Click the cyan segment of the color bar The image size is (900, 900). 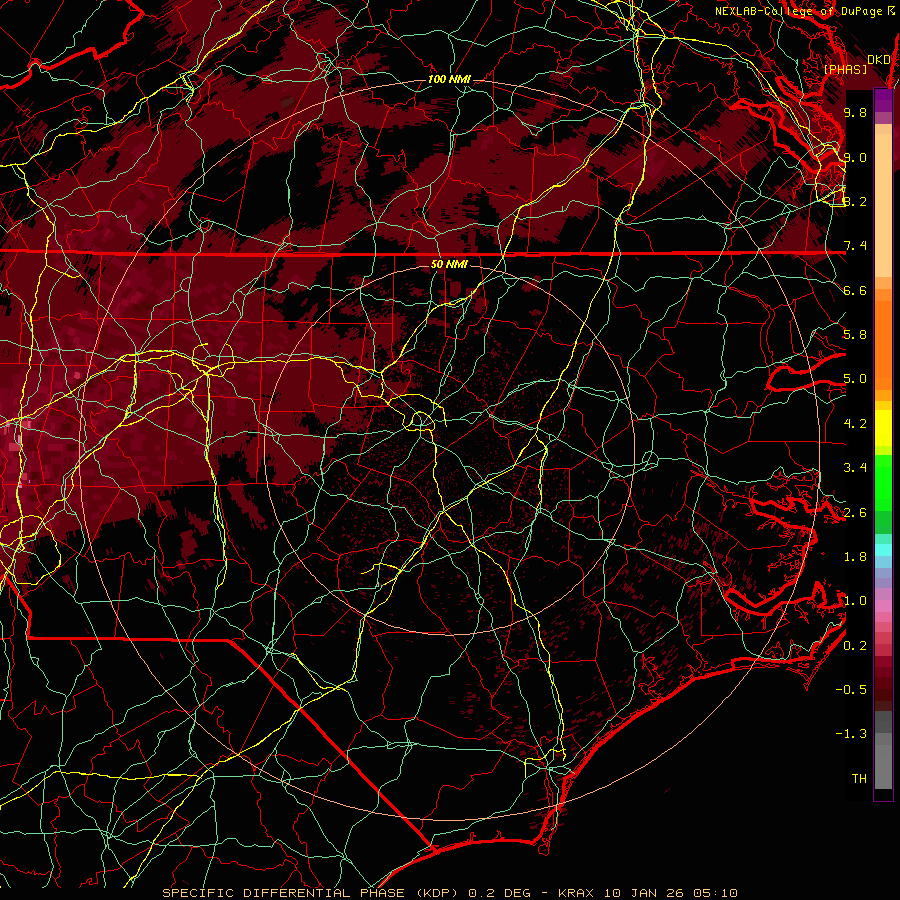[x=883, y=550]
